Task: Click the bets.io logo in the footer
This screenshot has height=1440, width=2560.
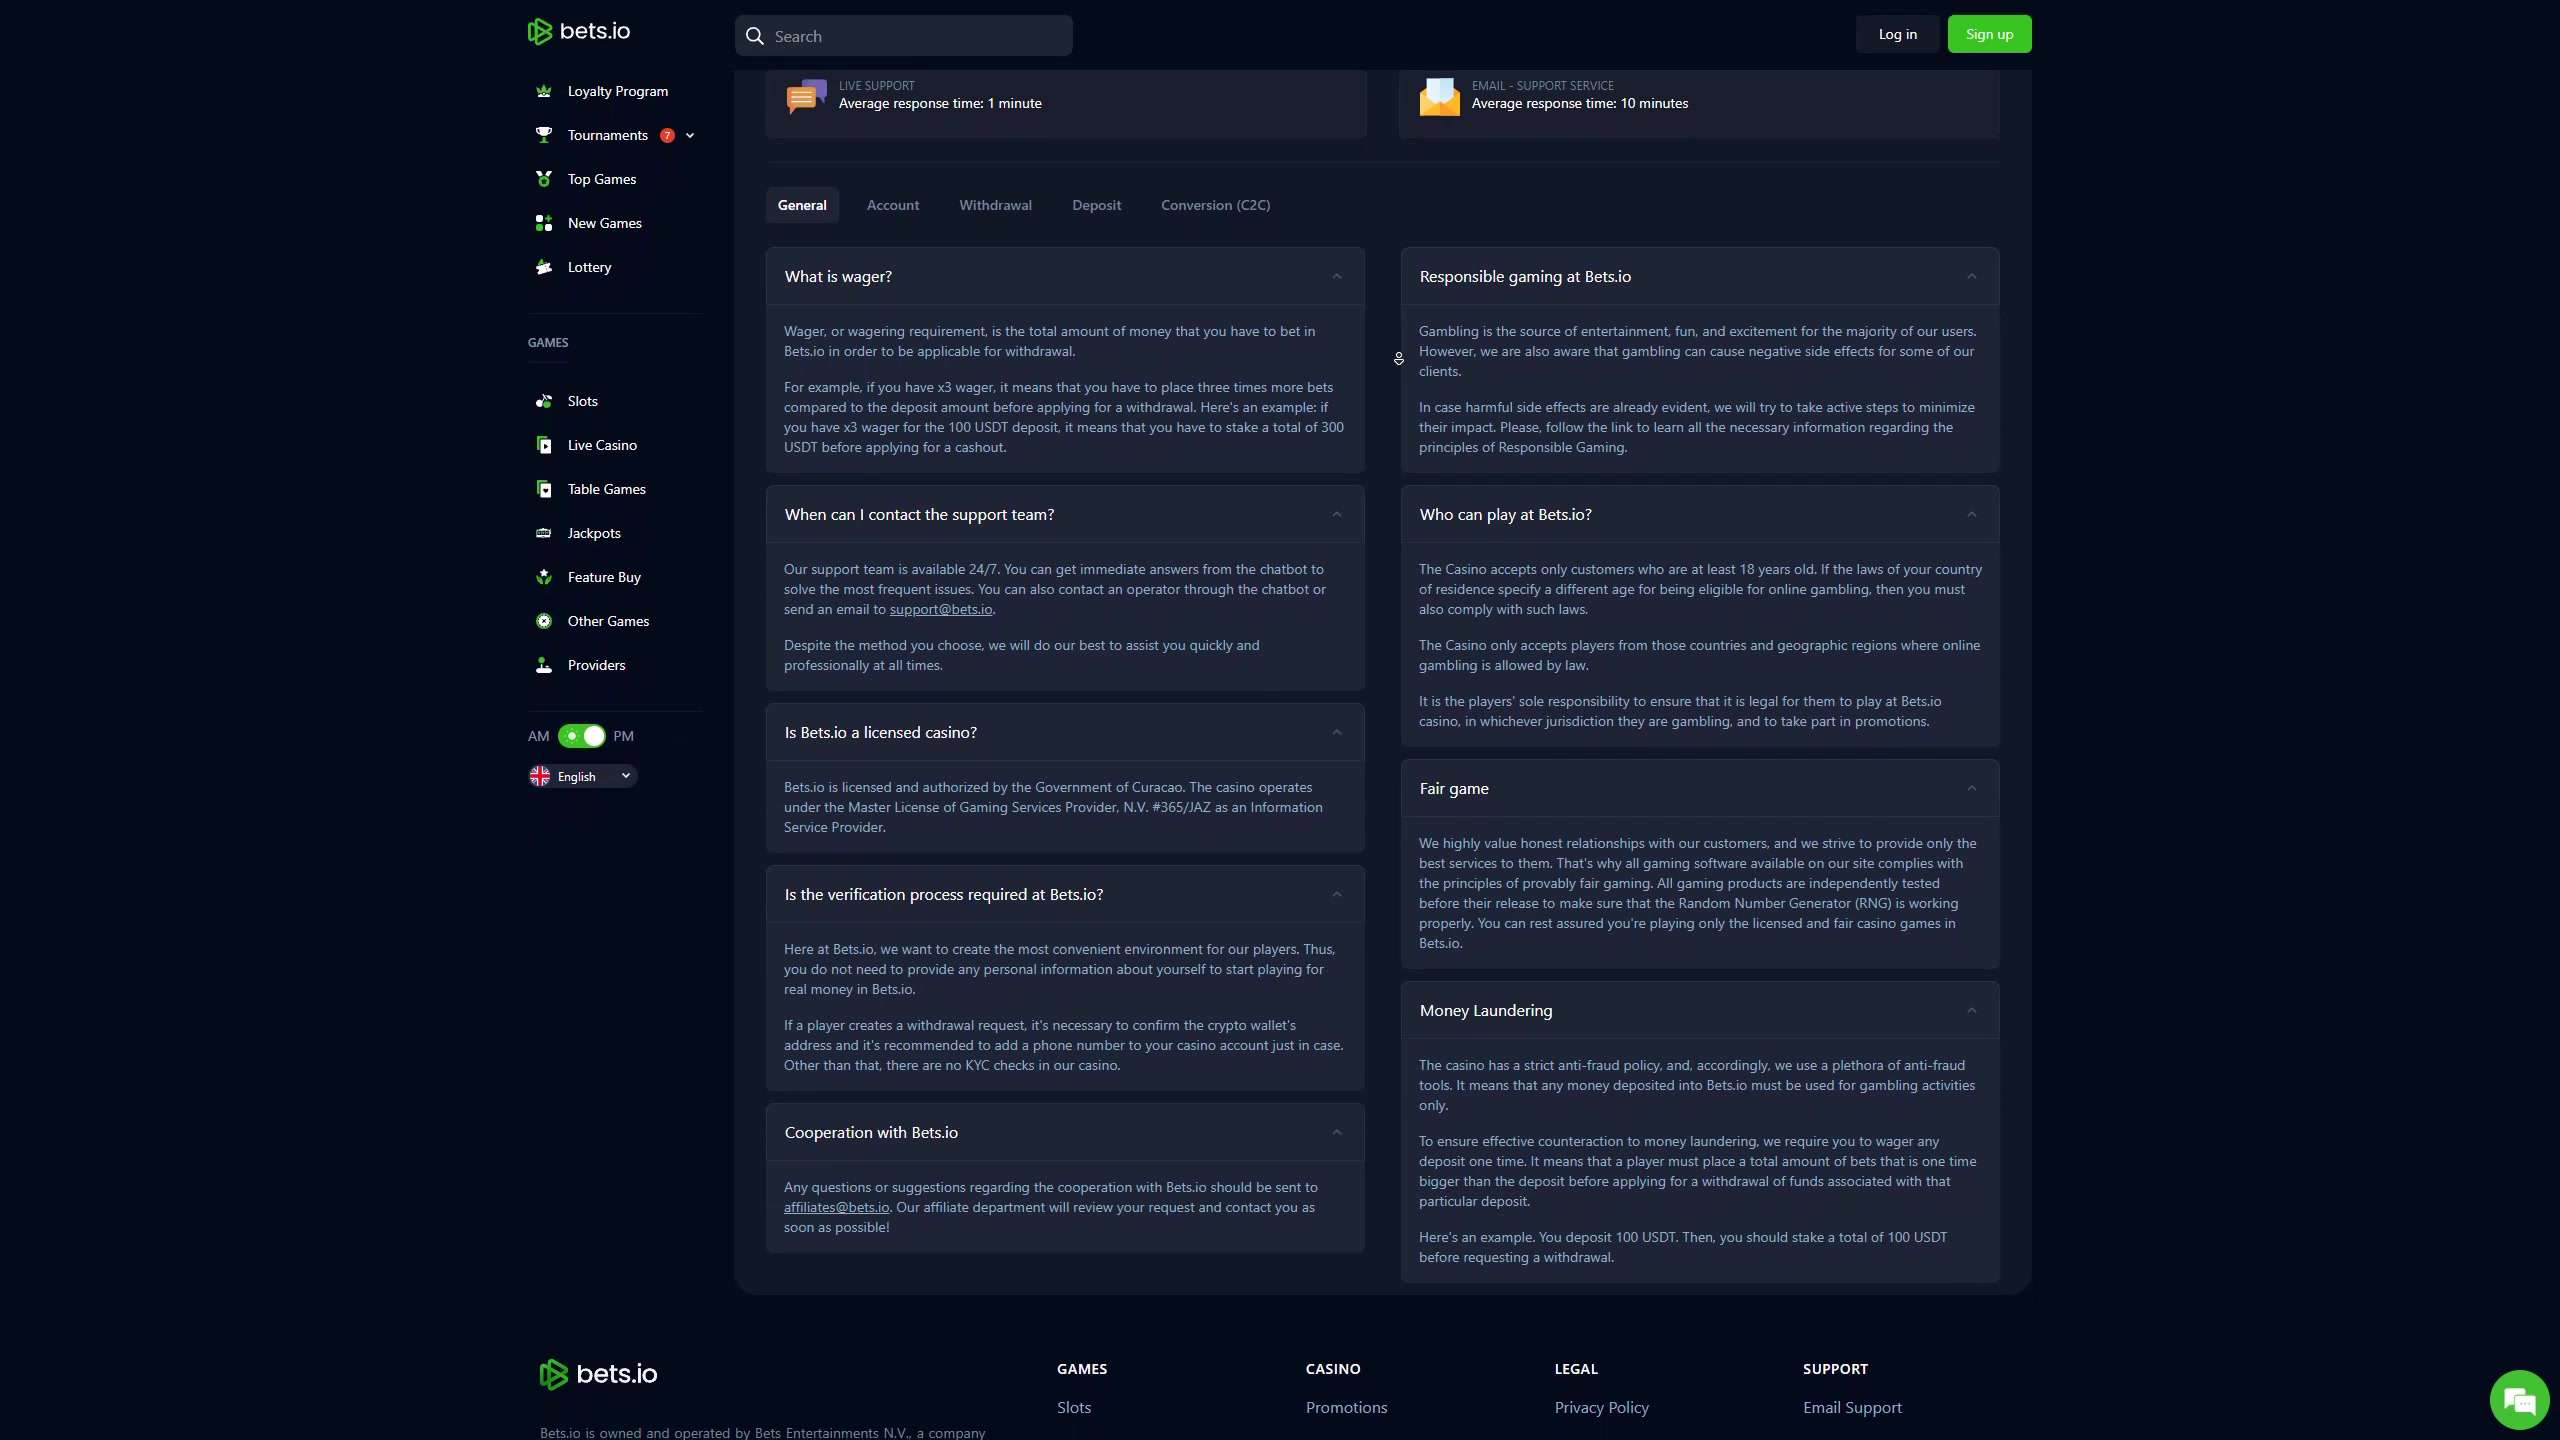Action: pyautogui.click(x=598, y=1374)
